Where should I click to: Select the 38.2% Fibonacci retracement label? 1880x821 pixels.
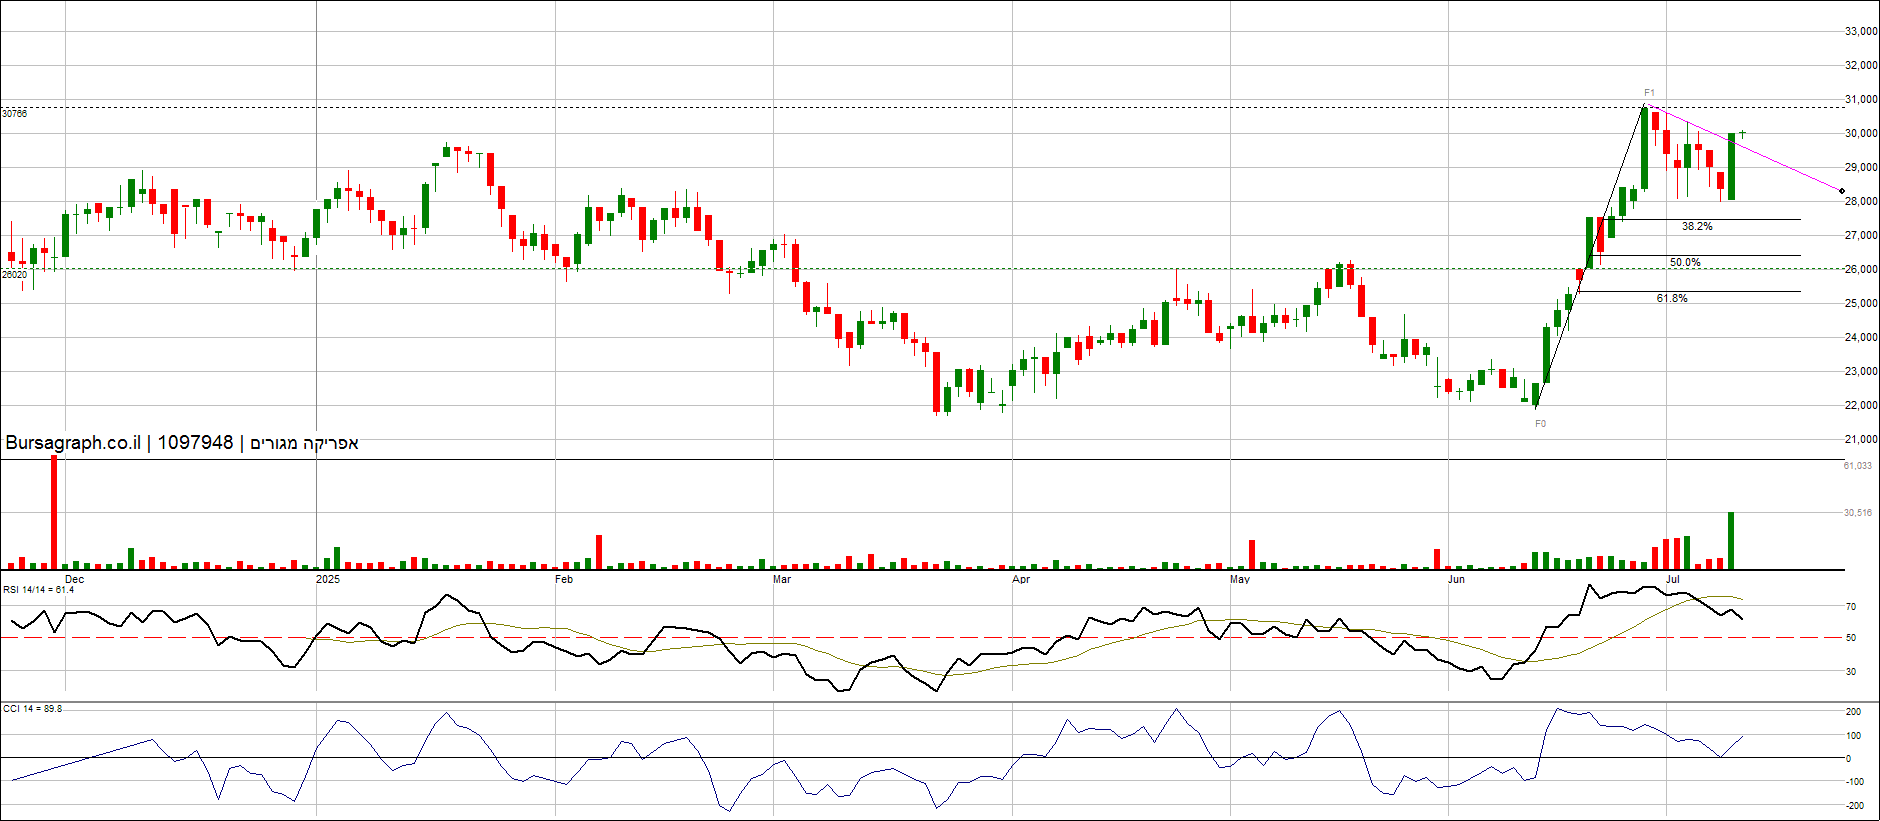click(1696, 227)
